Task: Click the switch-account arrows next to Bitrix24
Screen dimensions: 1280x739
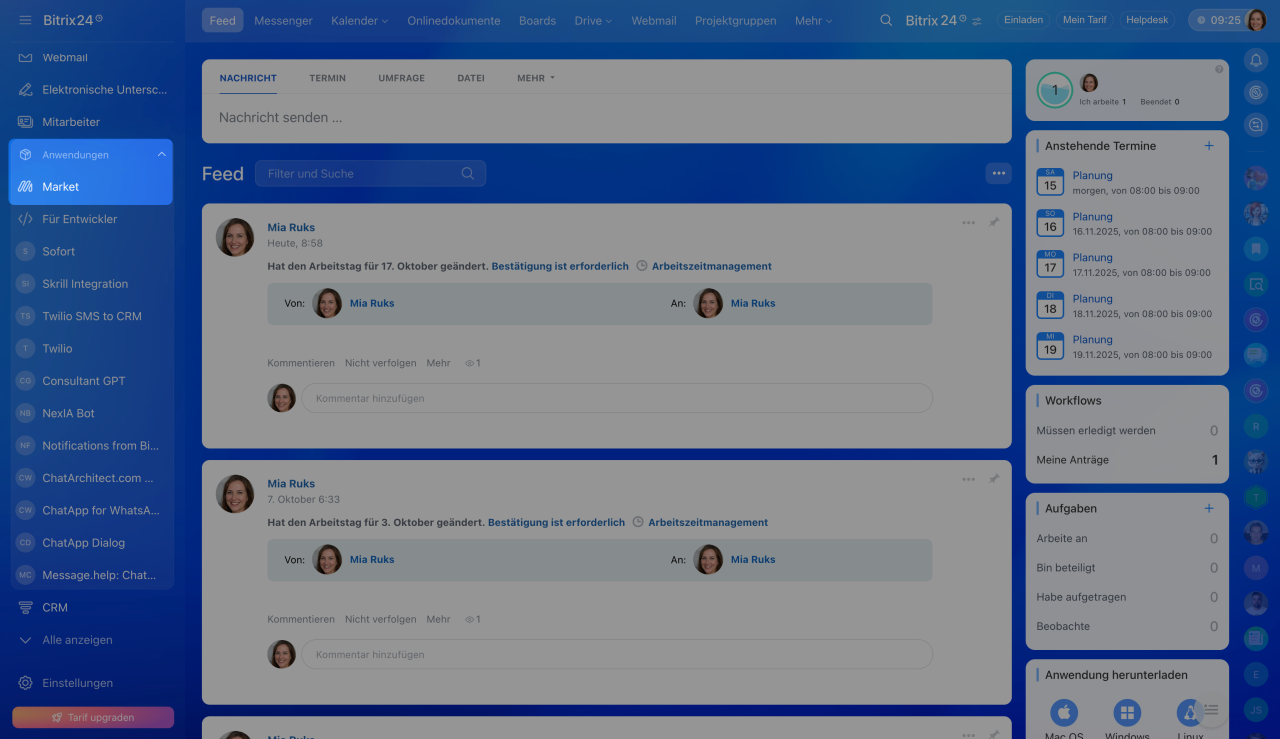Action: pyautogui.click(x=977, y=21)
